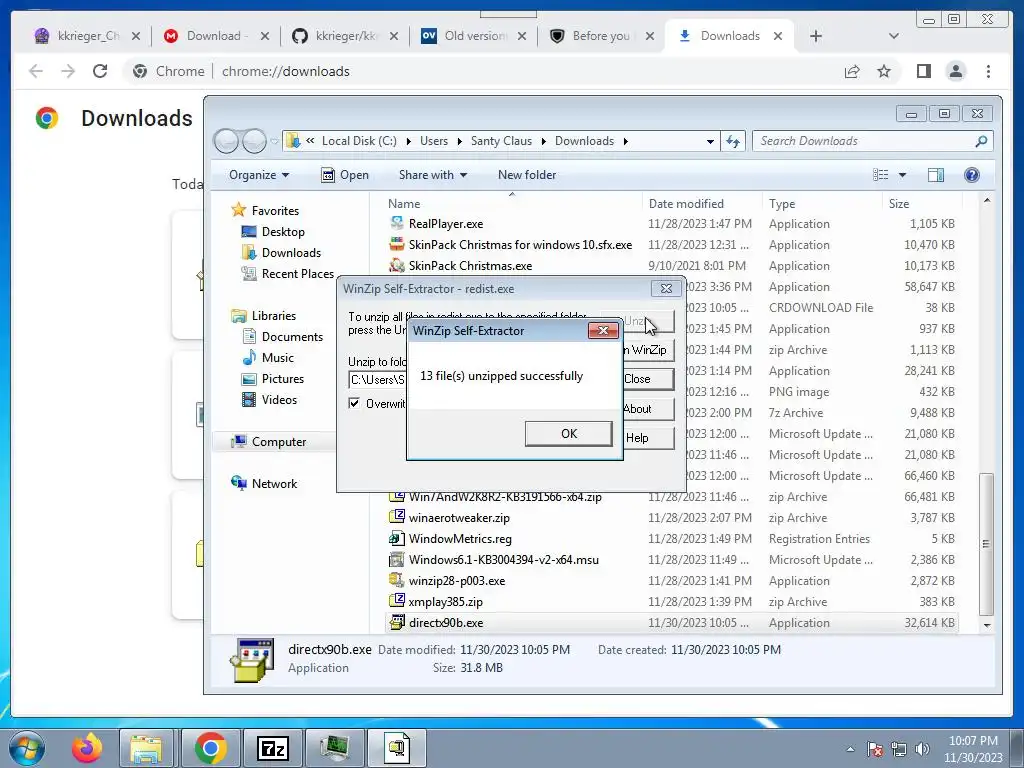Click the Search Downloads field
Screen dimensions: 1024x768
[872, 141]
